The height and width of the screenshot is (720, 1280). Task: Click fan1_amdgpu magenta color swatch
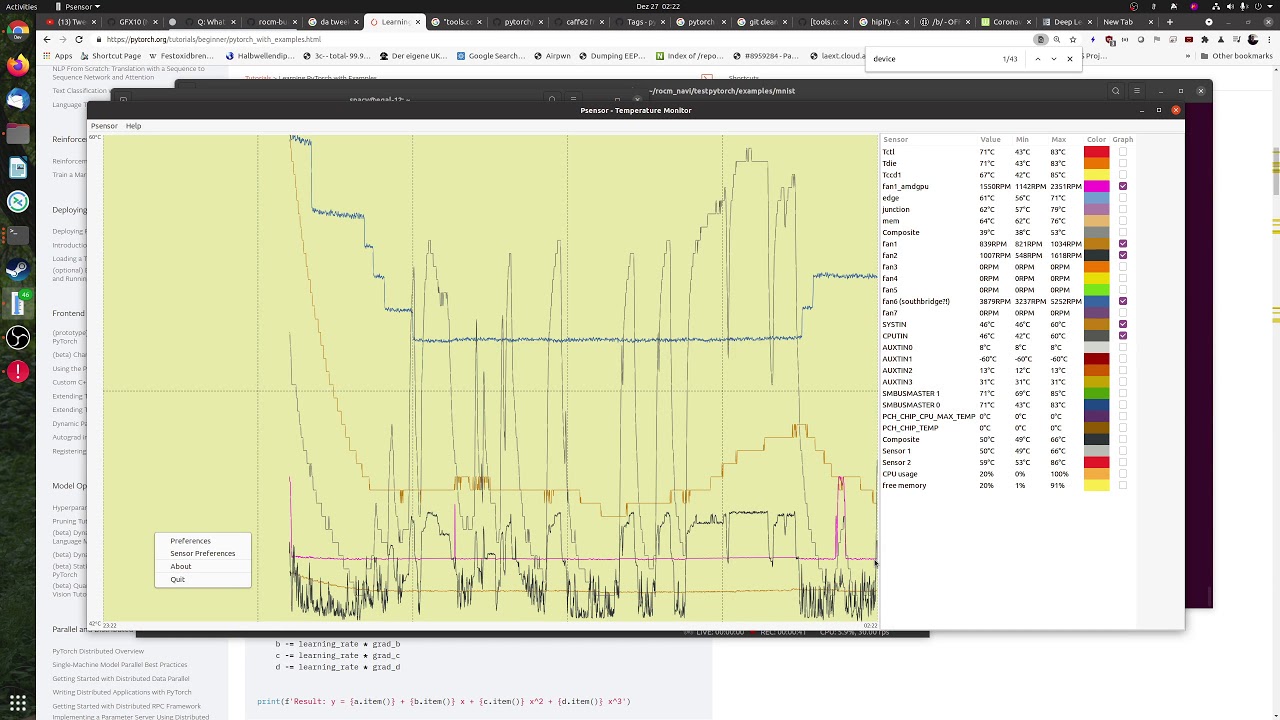1096,186
